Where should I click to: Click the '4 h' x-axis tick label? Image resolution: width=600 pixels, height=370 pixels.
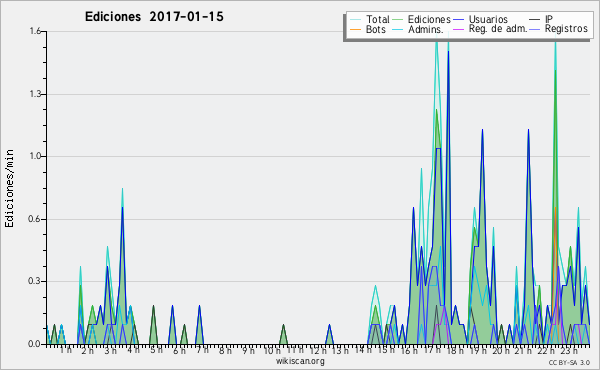click(x=134, y=350)
